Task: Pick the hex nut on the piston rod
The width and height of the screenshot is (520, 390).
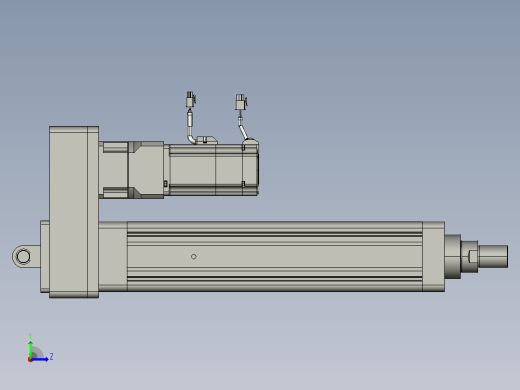Action: tap(473, 256)
